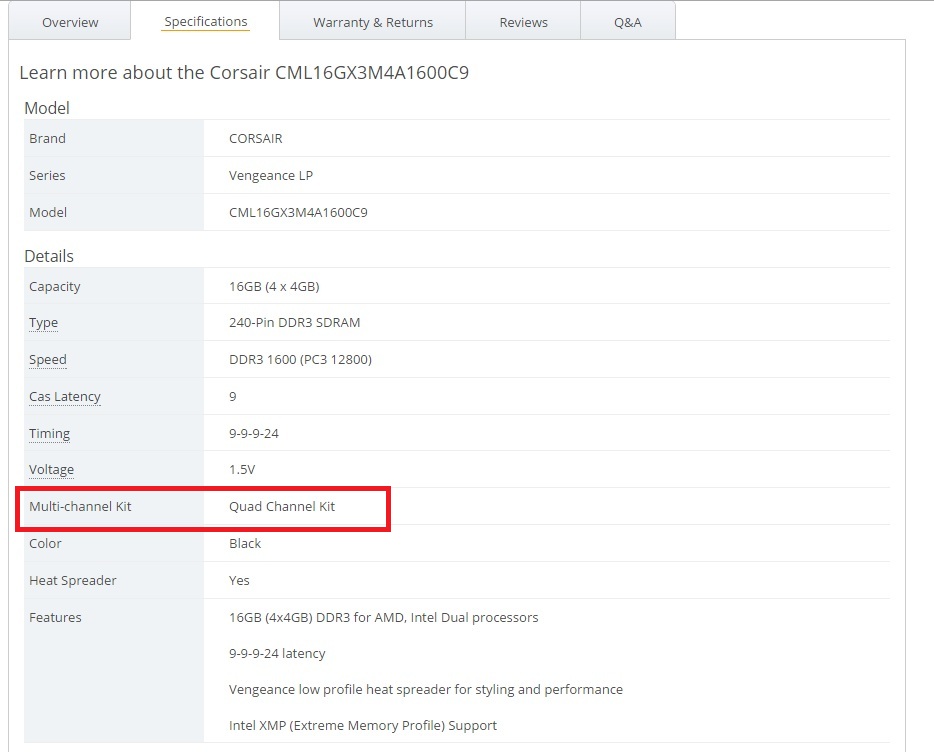Viewport: 934px width, 752px height.
Task: Click the 'CORSAIR' brand value
Action: 256,138
